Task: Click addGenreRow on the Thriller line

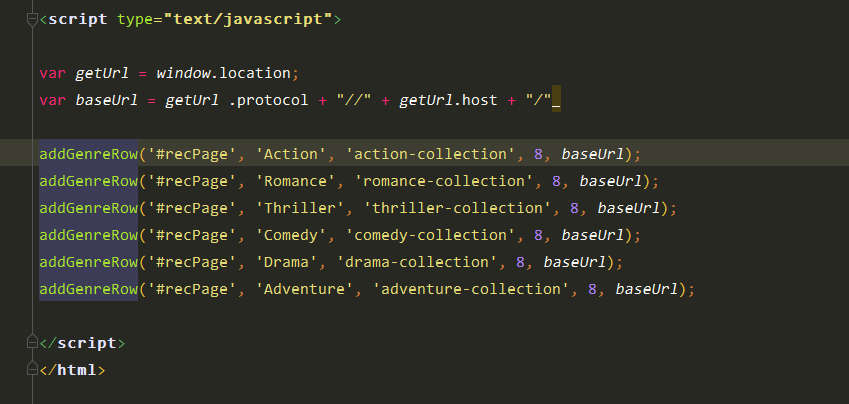Action: point(89,208)
